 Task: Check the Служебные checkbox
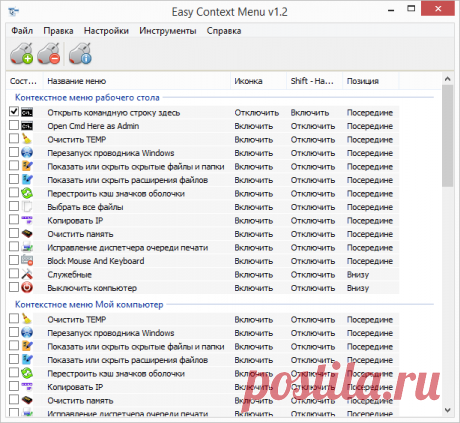tap(14, 273)
